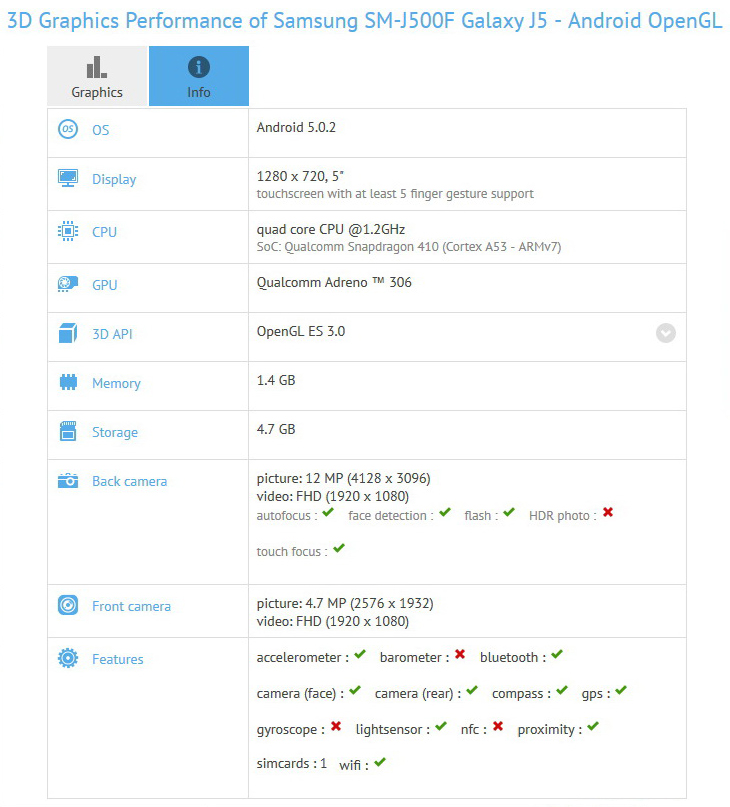
Task: Click the autofocus green checkmark
Action: pyautogui.click(x=328, y=513)
